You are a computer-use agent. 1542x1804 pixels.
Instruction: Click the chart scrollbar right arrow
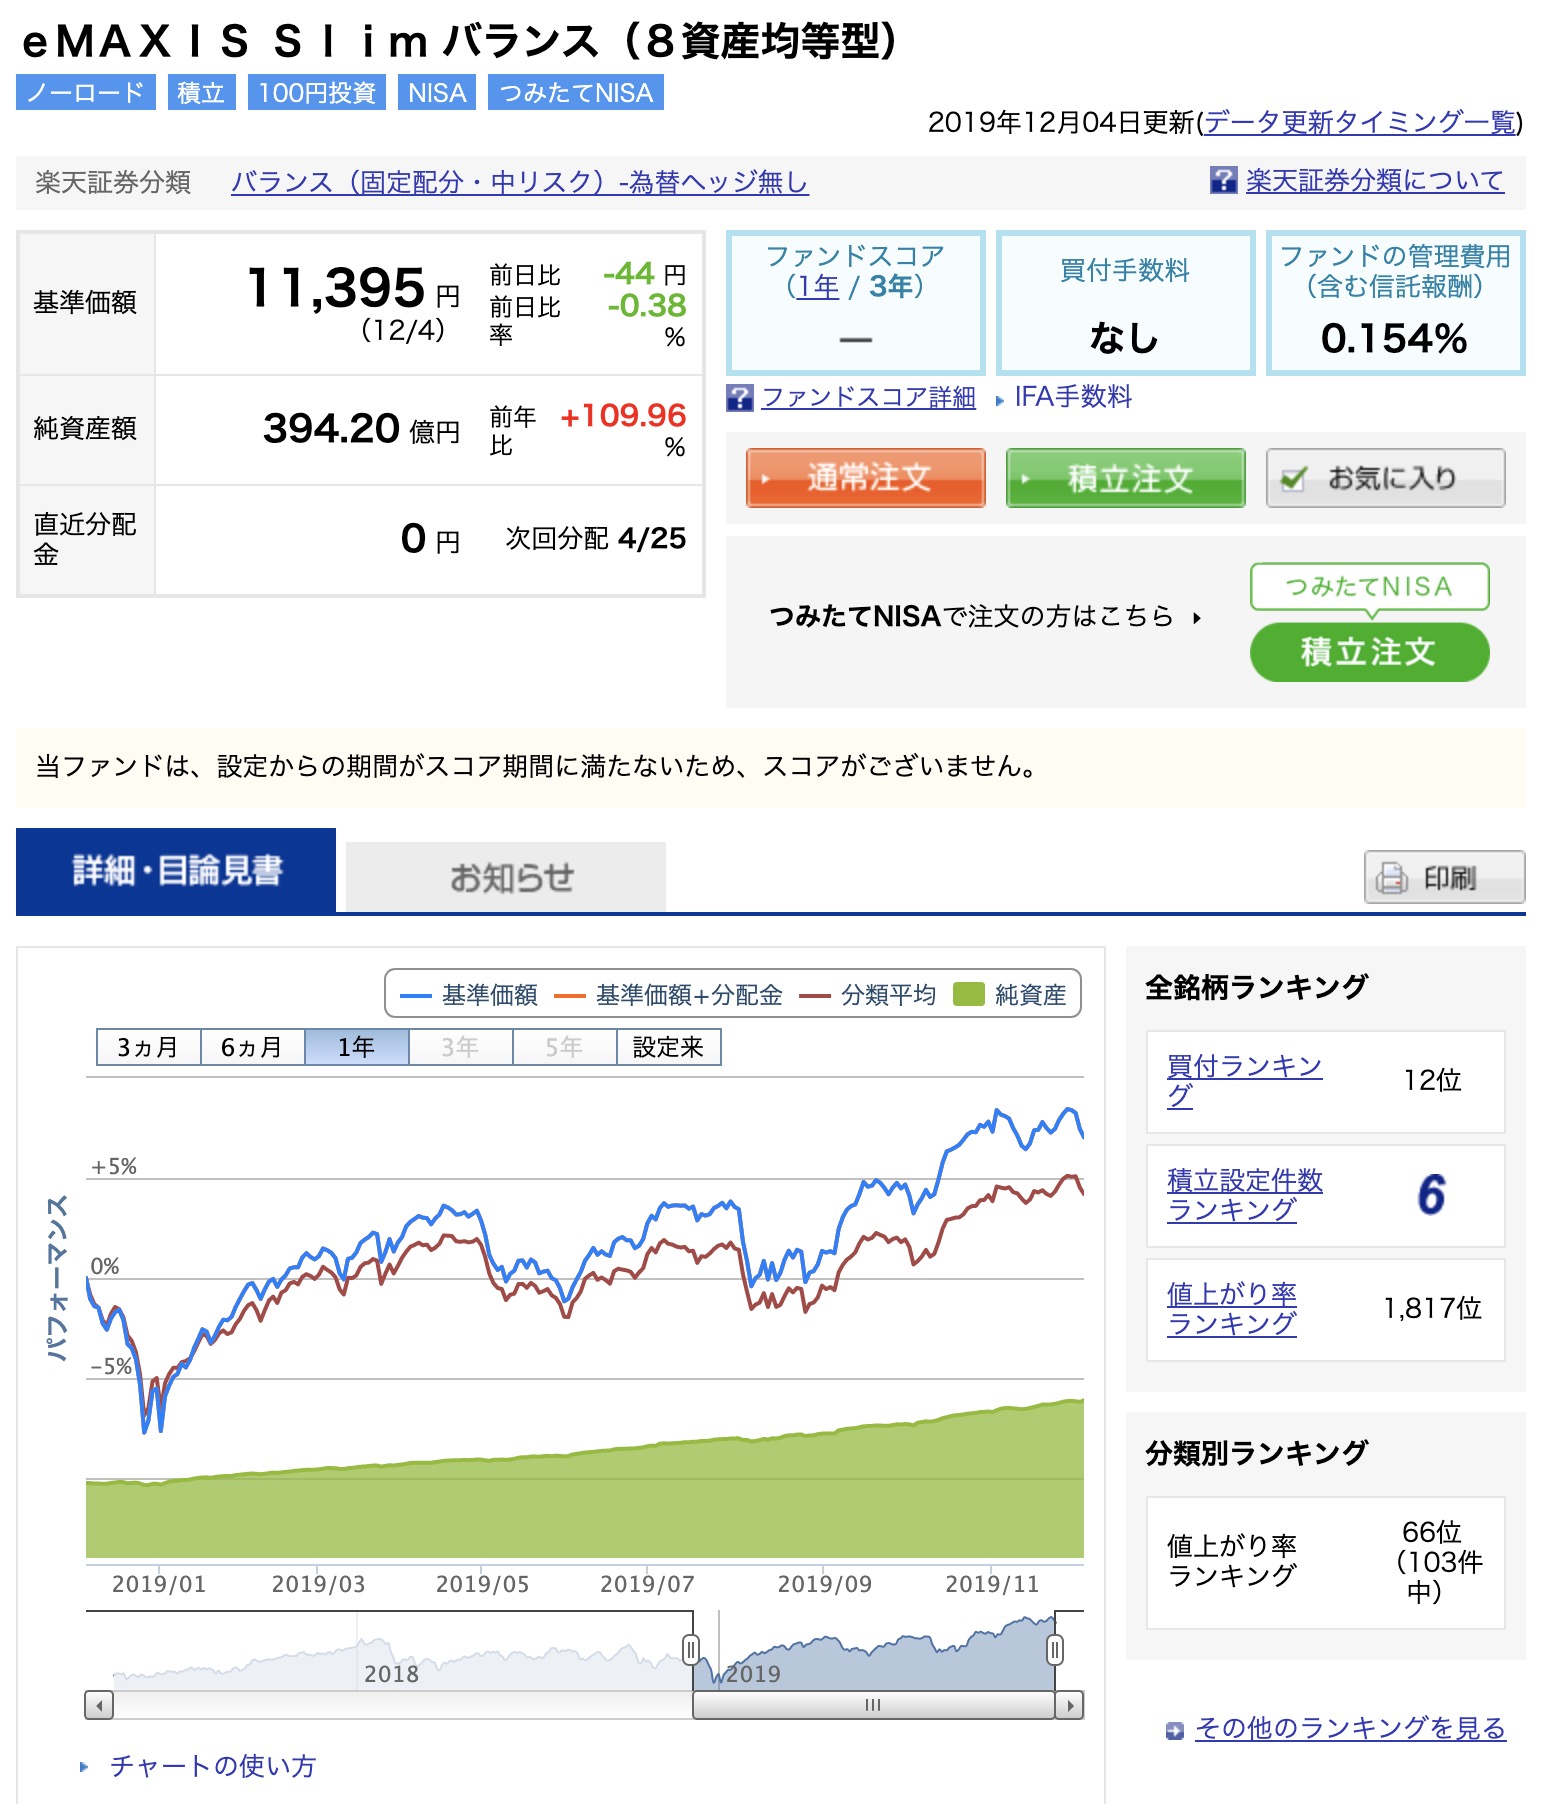[1070, 1705]
